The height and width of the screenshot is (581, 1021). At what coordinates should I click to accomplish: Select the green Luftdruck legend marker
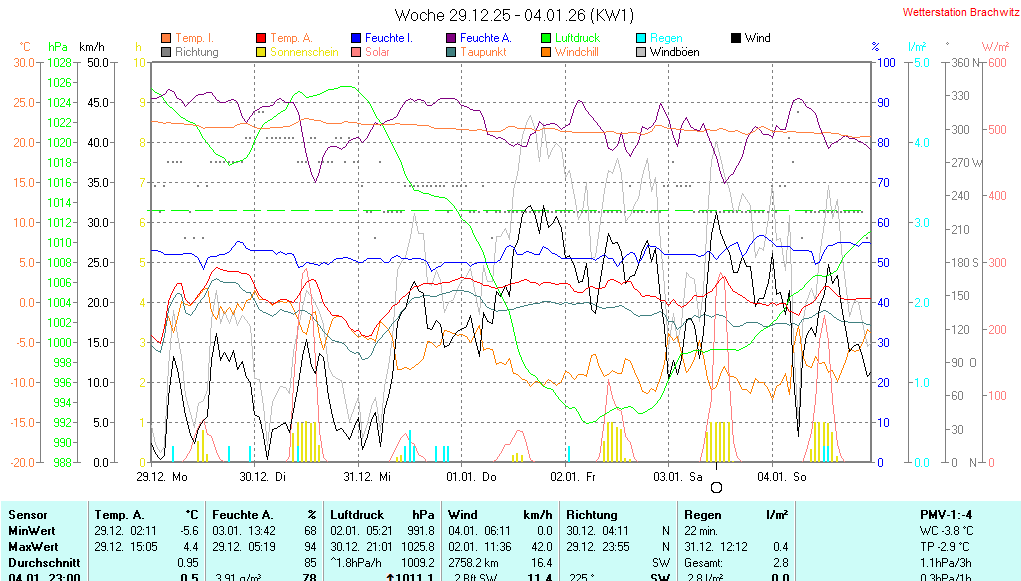tap(546, 38)
